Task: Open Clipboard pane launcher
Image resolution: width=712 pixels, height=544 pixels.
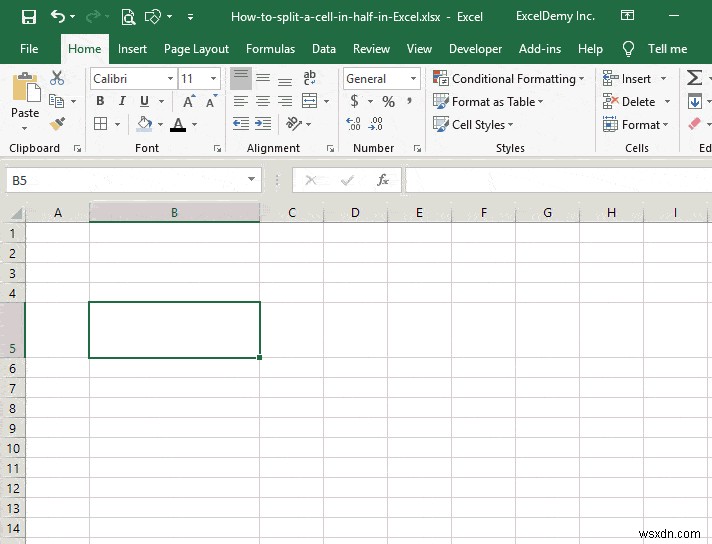Action: pyautogui.click(x=78, y=148)
